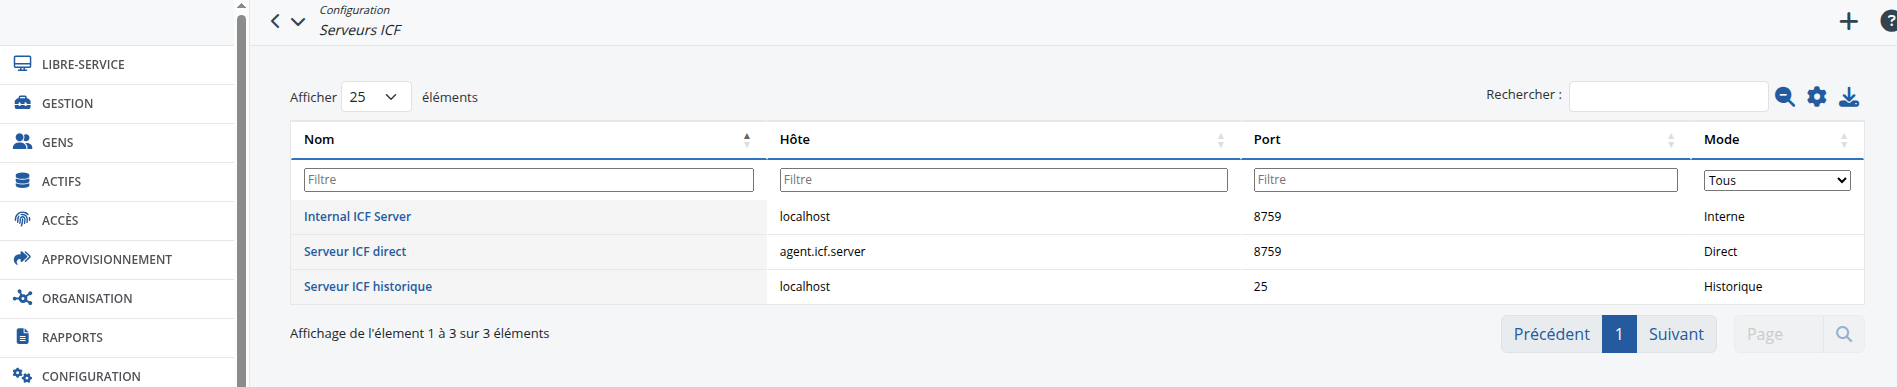The width and height of the screenshot is (1897, 387).
Task: Open ACTIFS menu
Action: pos(61,181)
